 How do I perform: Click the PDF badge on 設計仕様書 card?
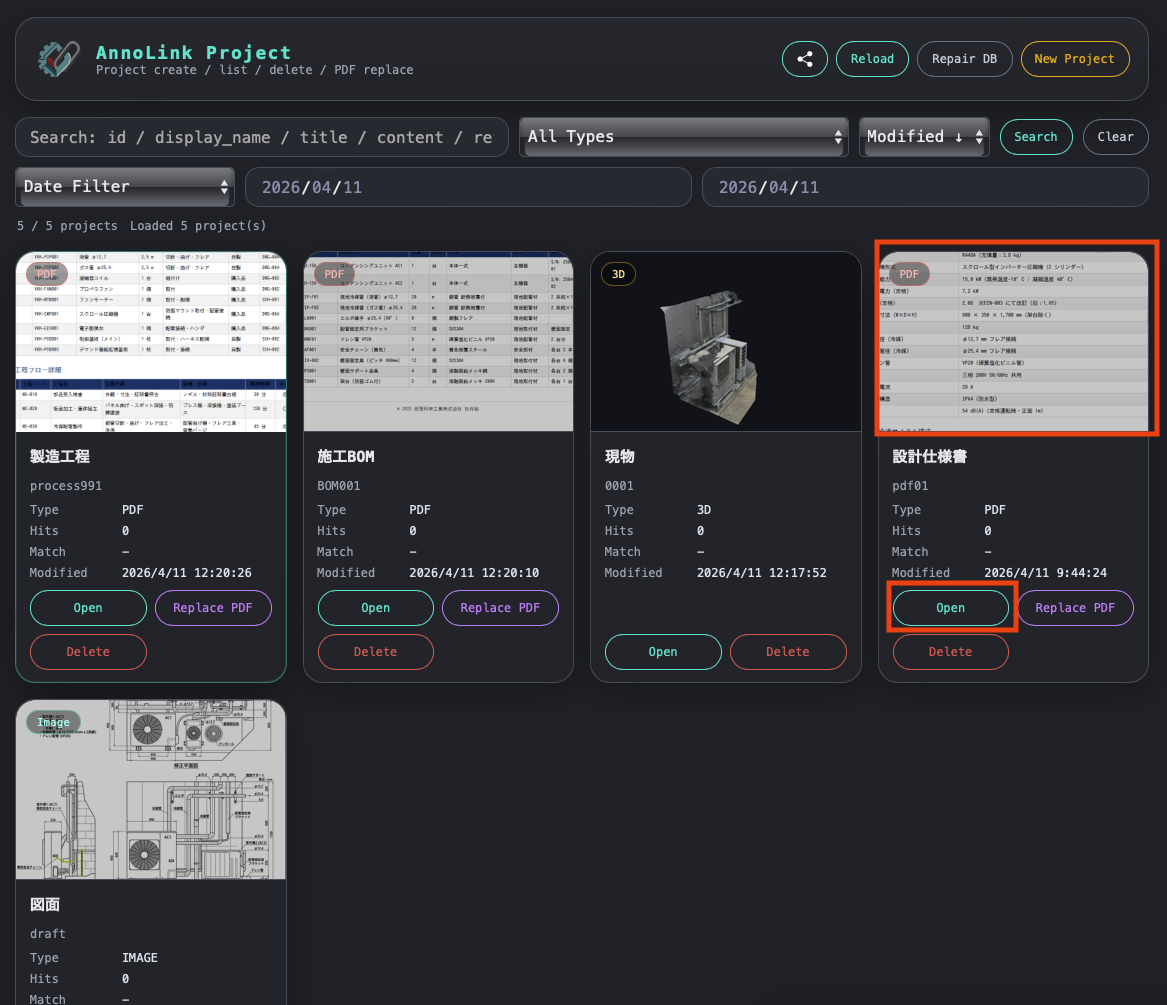click(x=908, y=274)
